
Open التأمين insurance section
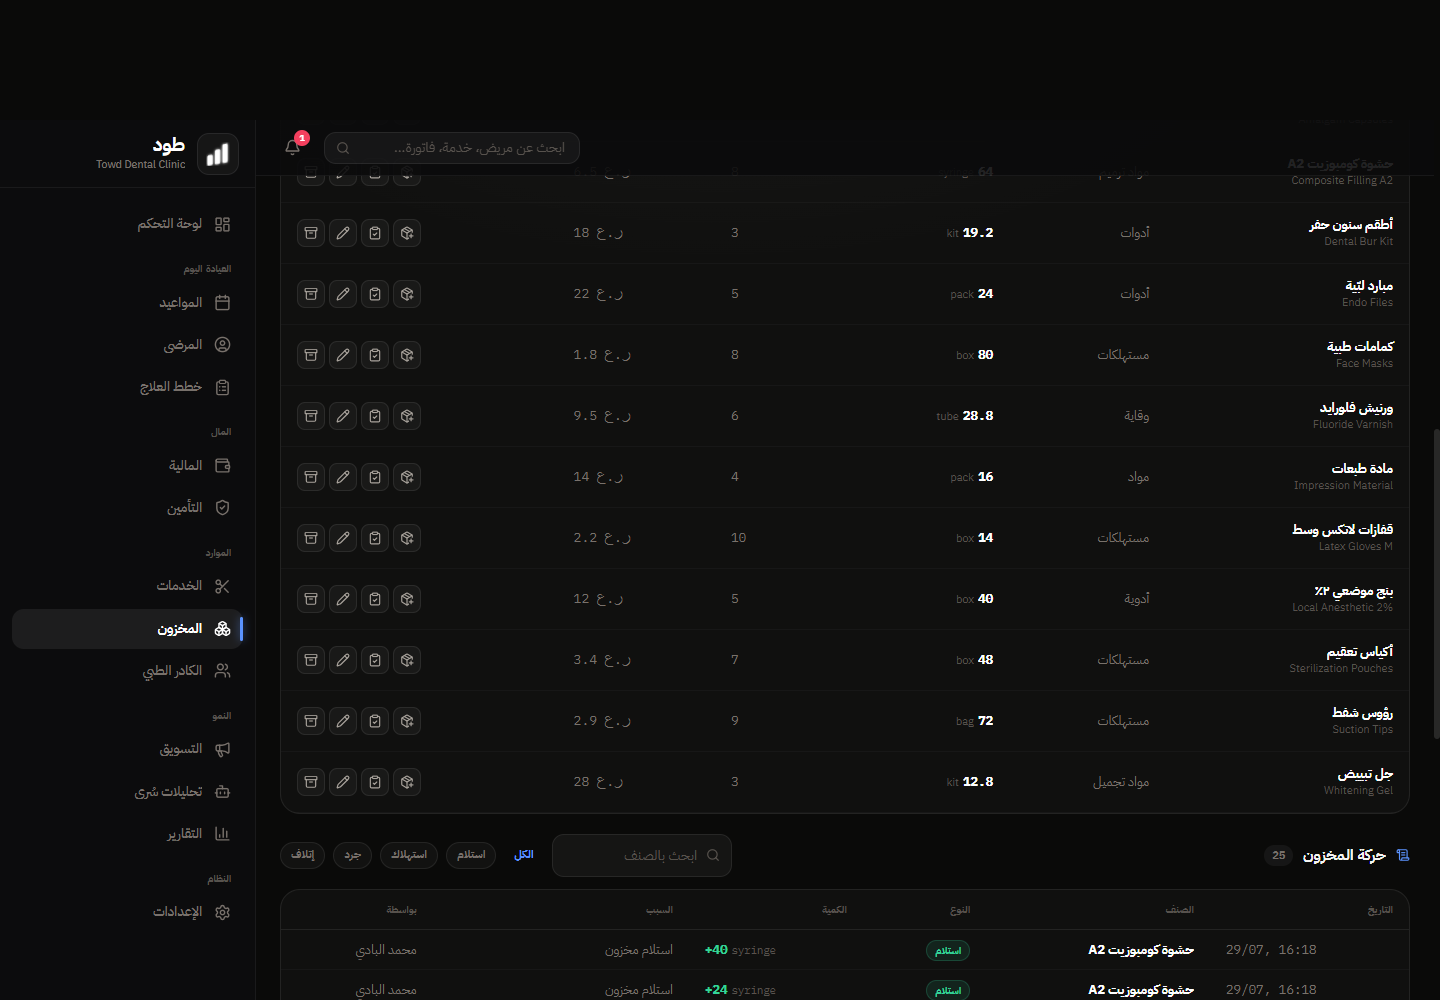click(x=128, y=508)
